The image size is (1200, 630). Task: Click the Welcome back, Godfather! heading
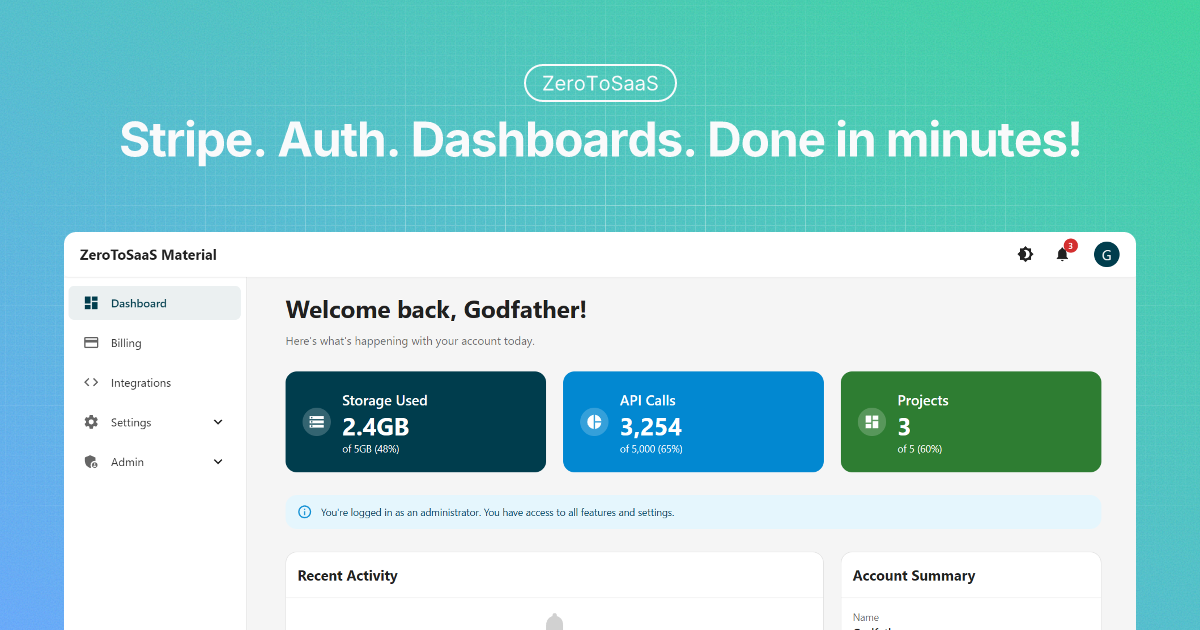436,310
